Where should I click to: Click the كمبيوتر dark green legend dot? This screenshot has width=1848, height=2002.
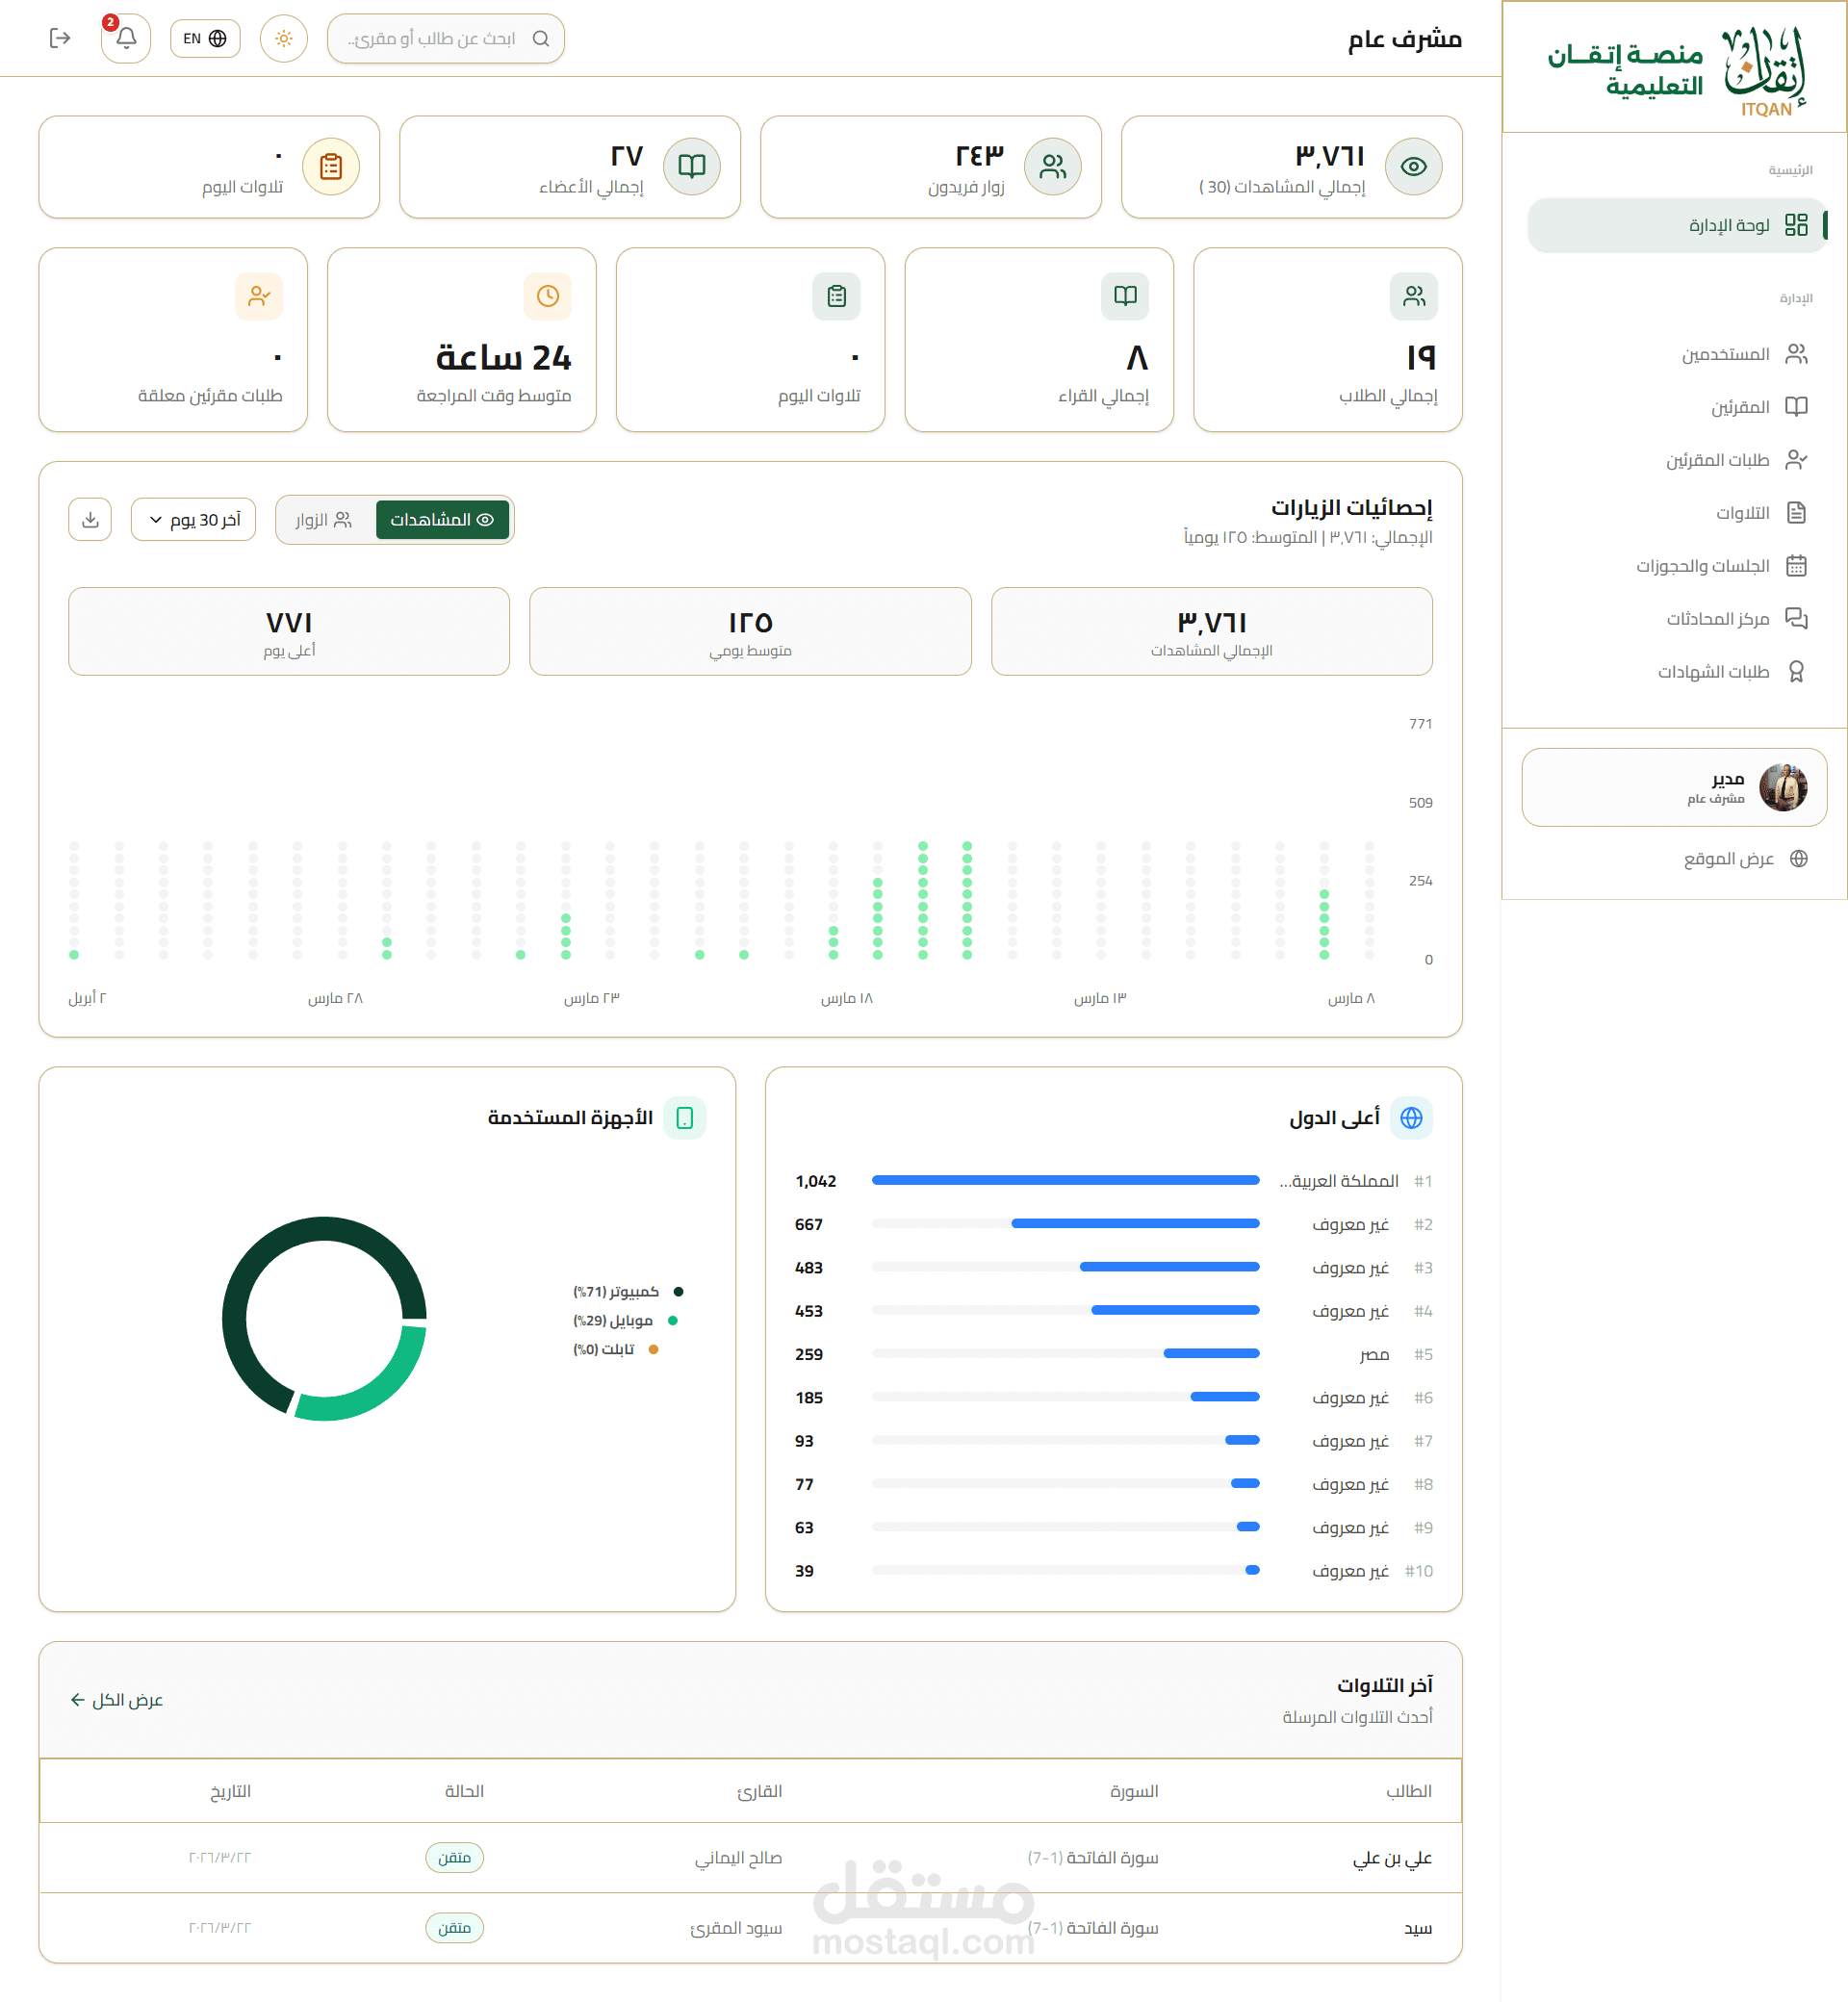[x=679, y=1292]
